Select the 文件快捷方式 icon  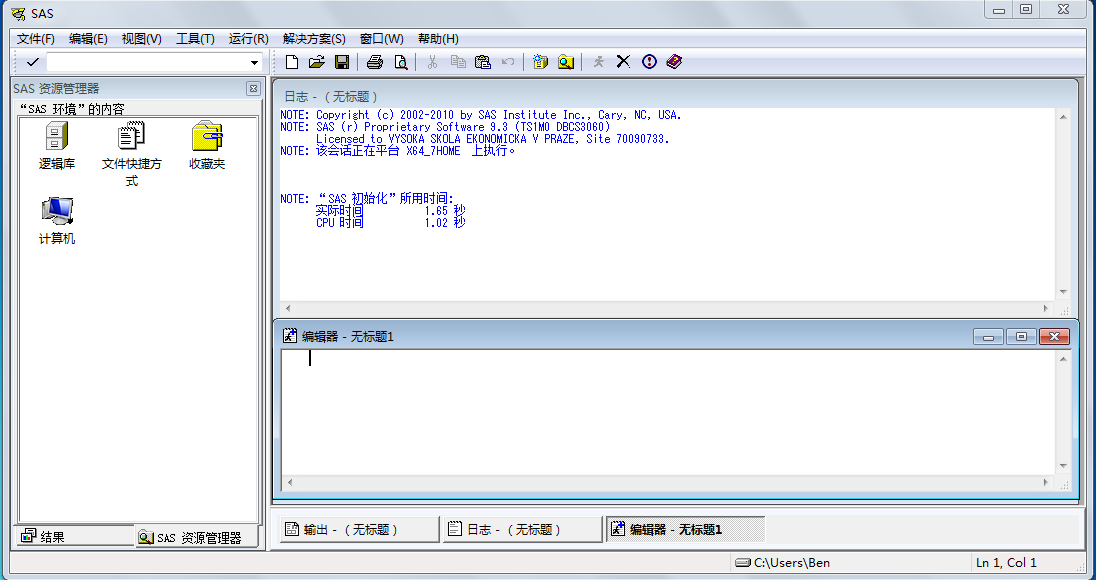(131, 154)
